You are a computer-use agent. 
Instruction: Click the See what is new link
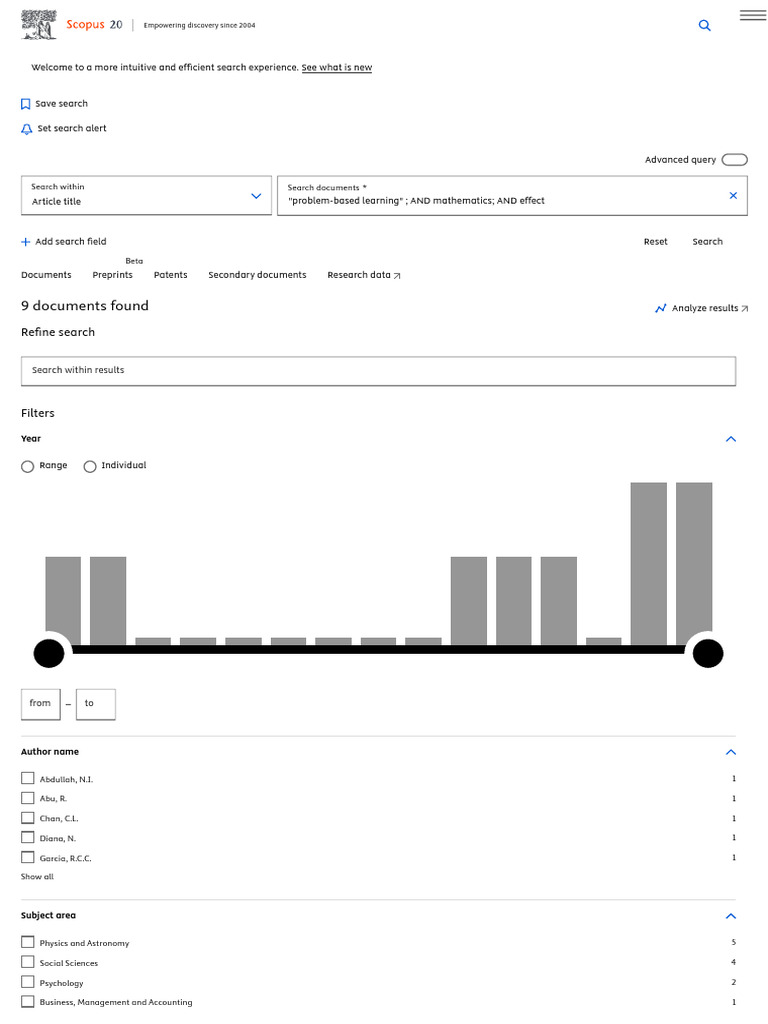pos(336,68)
